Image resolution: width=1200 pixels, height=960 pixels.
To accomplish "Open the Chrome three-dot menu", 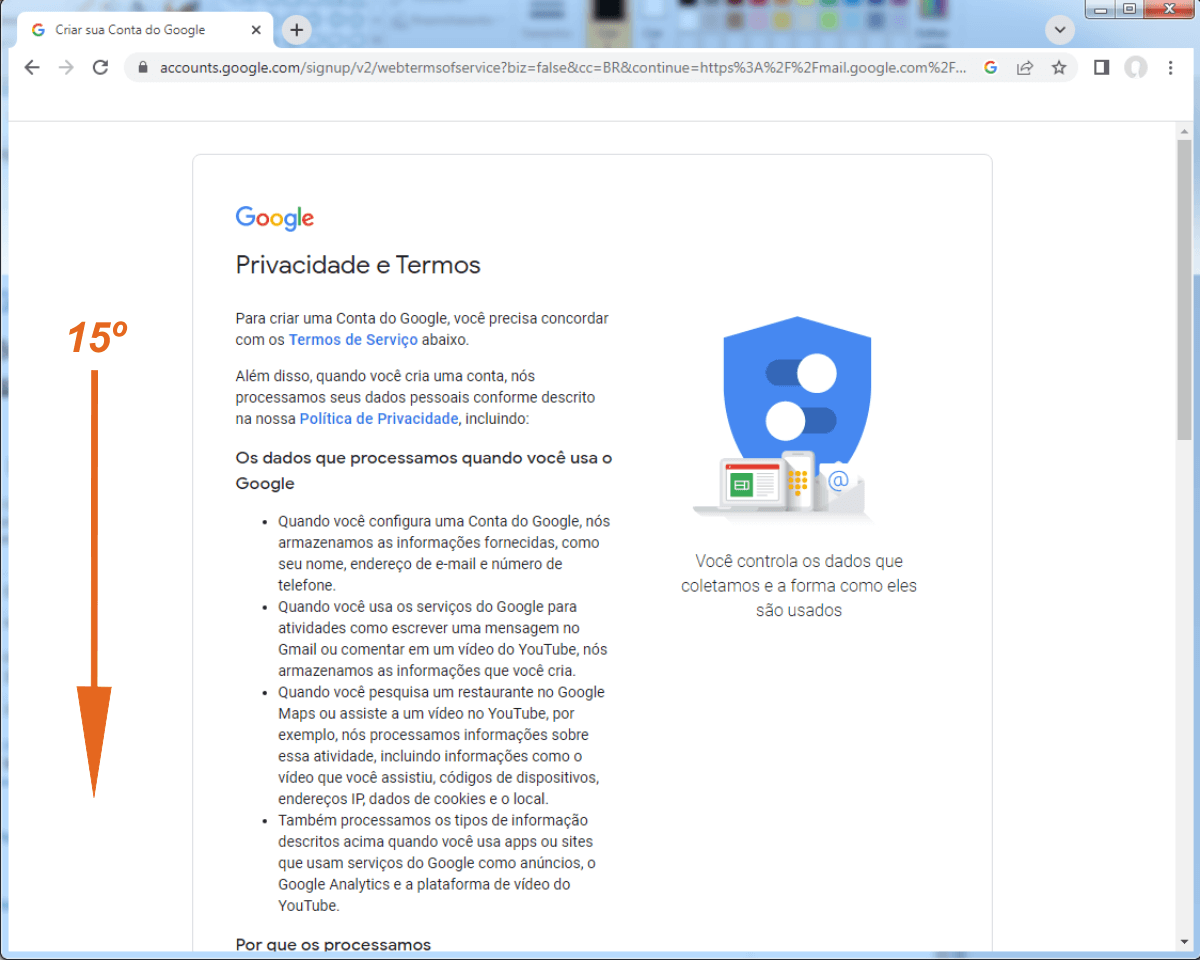I will tap(1169, 67).
